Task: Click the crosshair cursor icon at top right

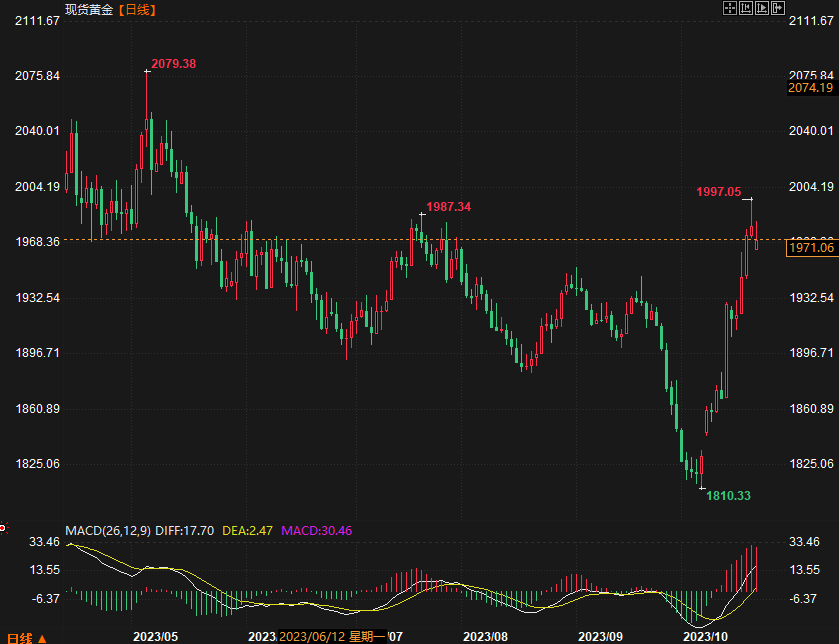Action: coord(730,8)
